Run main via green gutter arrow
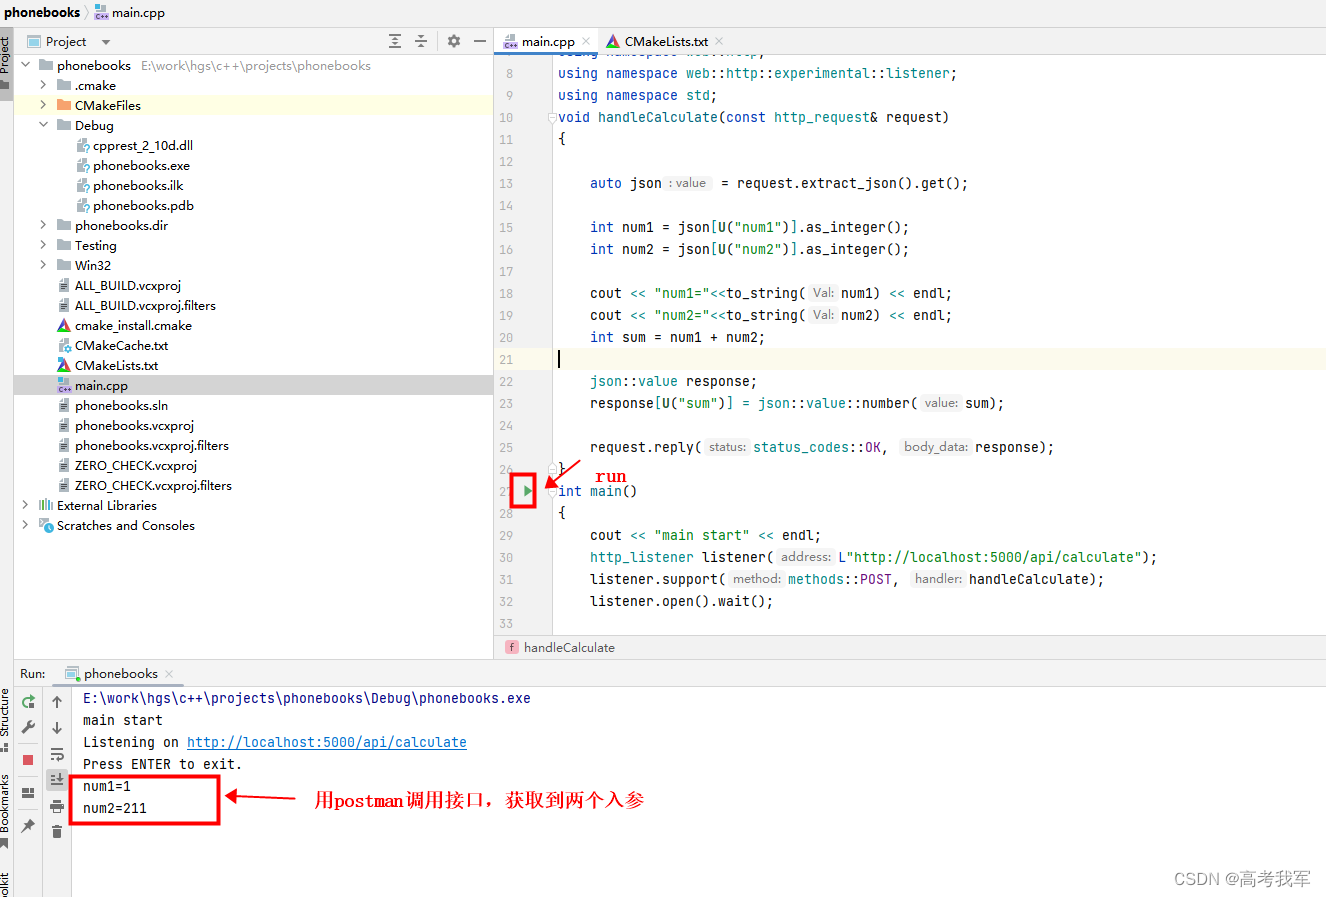1326x897 pixels. pyautogui.click(x=524, y=490)
